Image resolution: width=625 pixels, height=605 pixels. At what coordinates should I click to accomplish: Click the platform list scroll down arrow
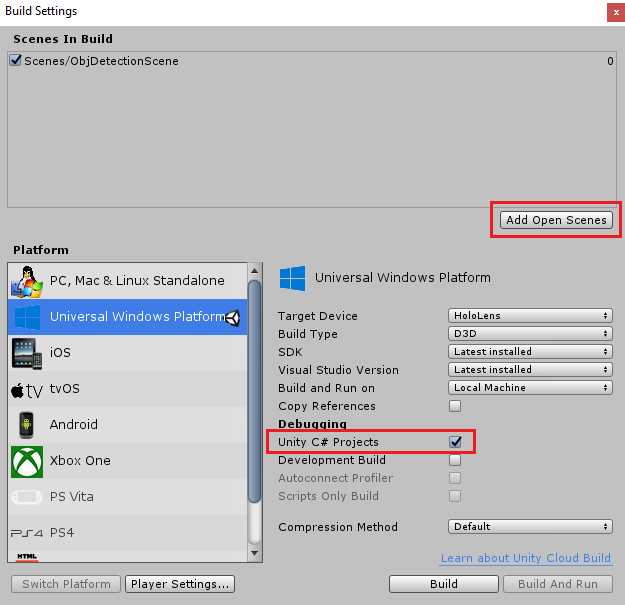click(x=255, y=554)
